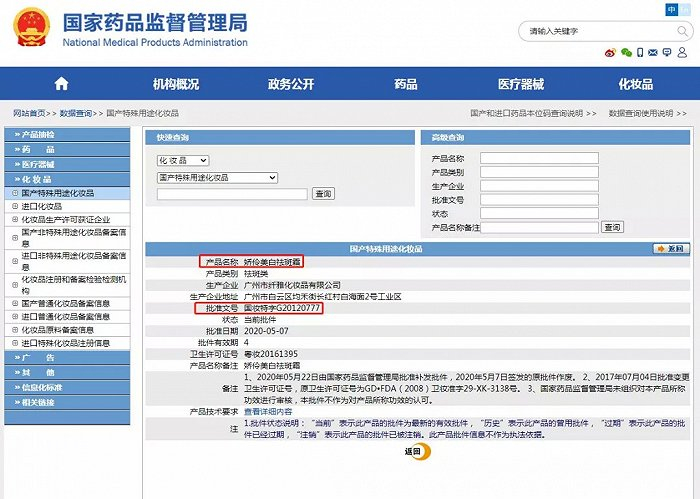Select 化妆品注册和备案检验检测机构 tree item
This screenshot has height=499, width=700.
coord(74,285)
